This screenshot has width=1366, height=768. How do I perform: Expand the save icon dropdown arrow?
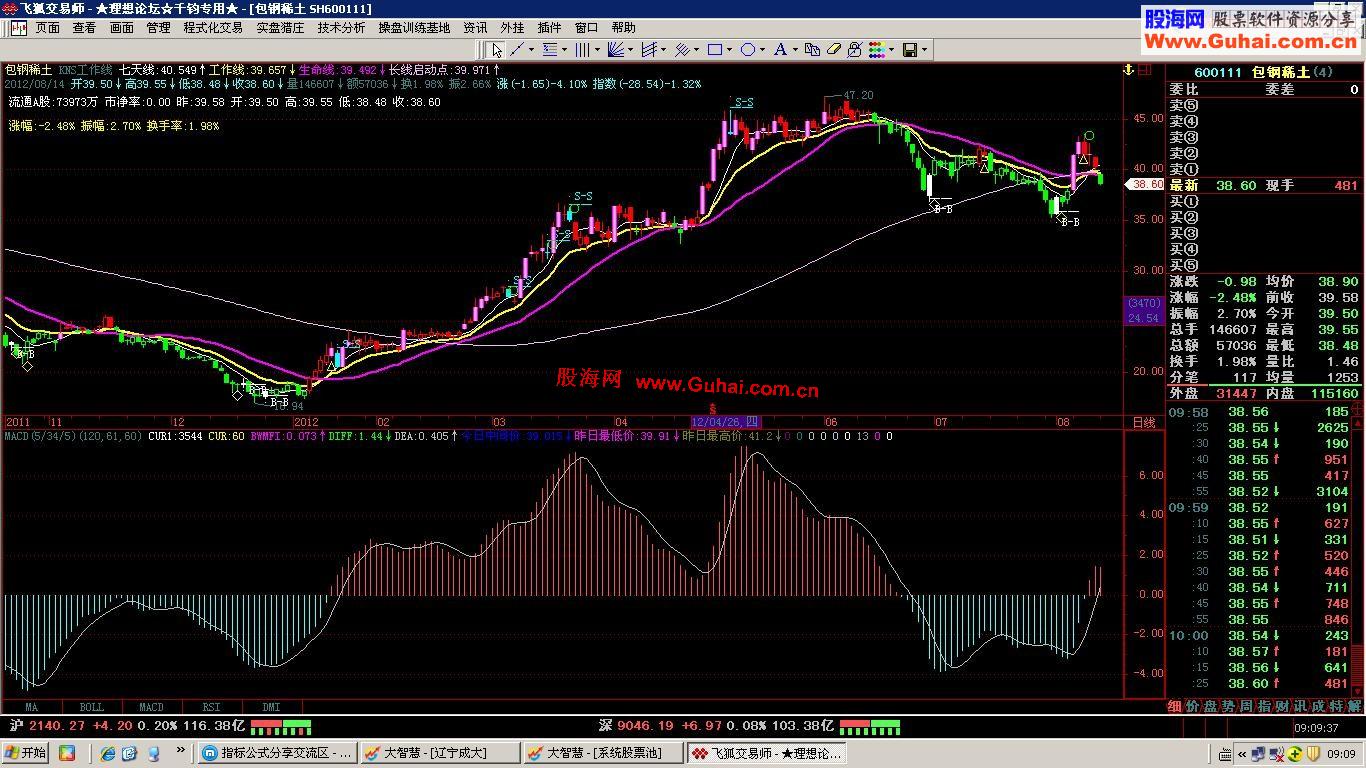924,49
